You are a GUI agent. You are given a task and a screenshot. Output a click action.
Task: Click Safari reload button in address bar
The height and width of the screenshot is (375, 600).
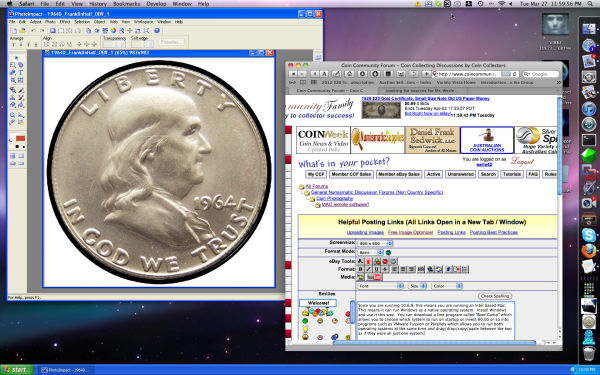[x=515, y=74]
